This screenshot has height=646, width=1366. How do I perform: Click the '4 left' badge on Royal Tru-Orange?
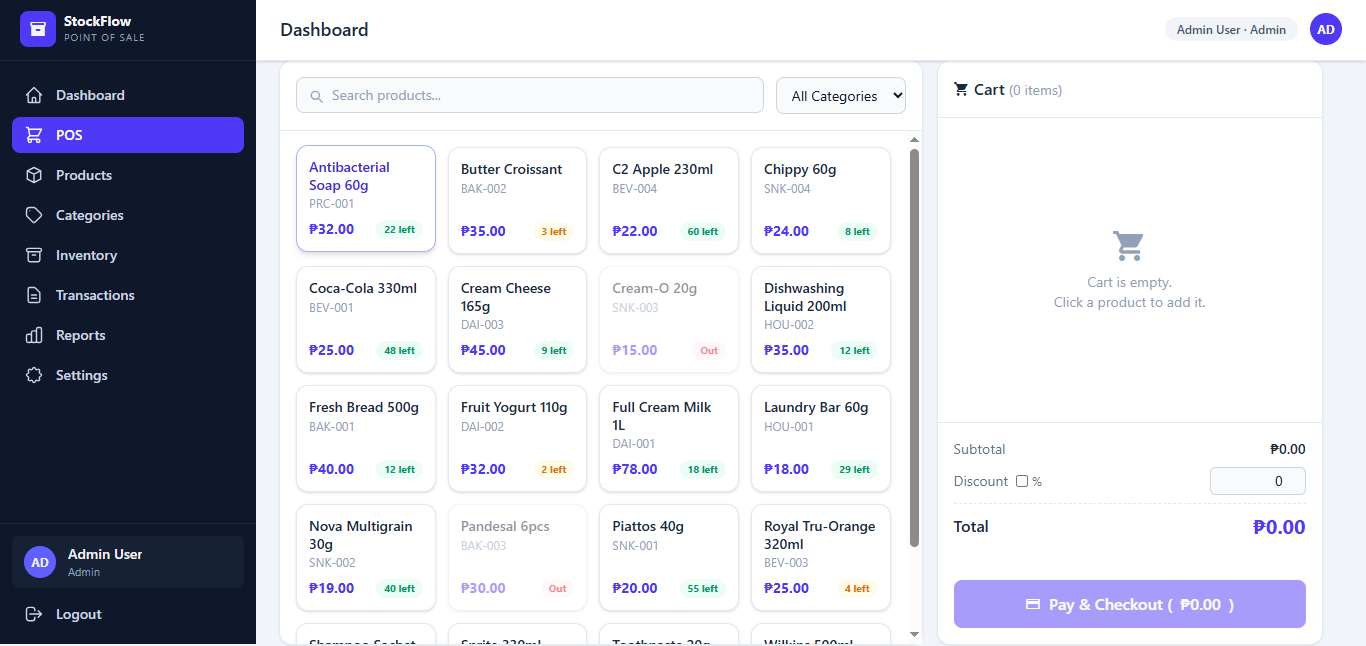tap(857, 588)
